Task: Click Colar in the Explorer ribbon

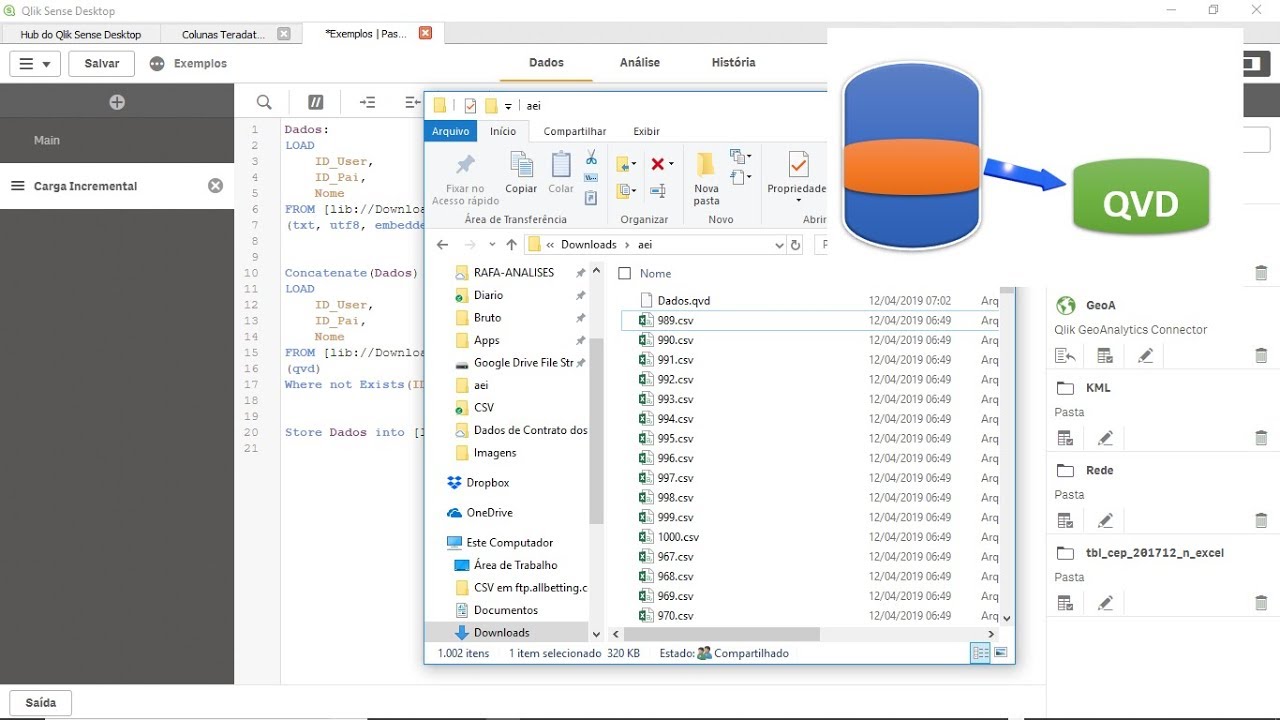Action: pyautogui.click(x=561, y=172)
